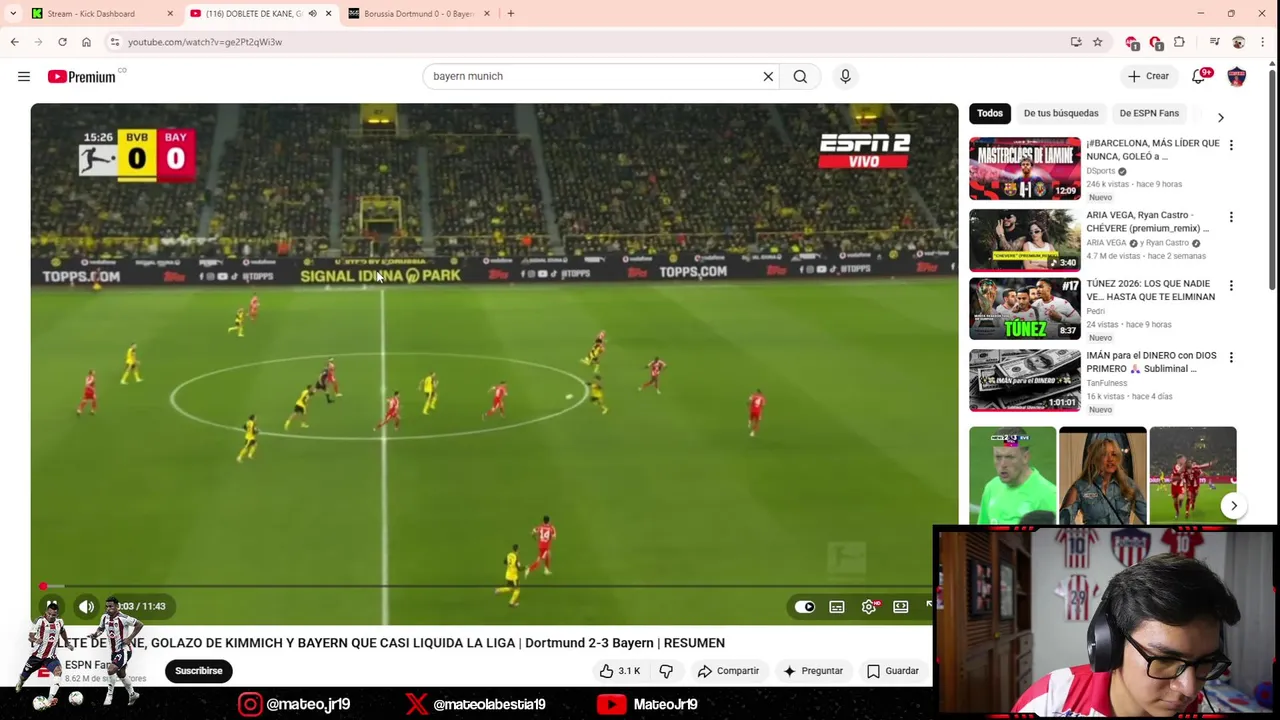This screenshot has height=720, width=1280.
Task: Open Chrome three-dot menu
Action: 1263,42
